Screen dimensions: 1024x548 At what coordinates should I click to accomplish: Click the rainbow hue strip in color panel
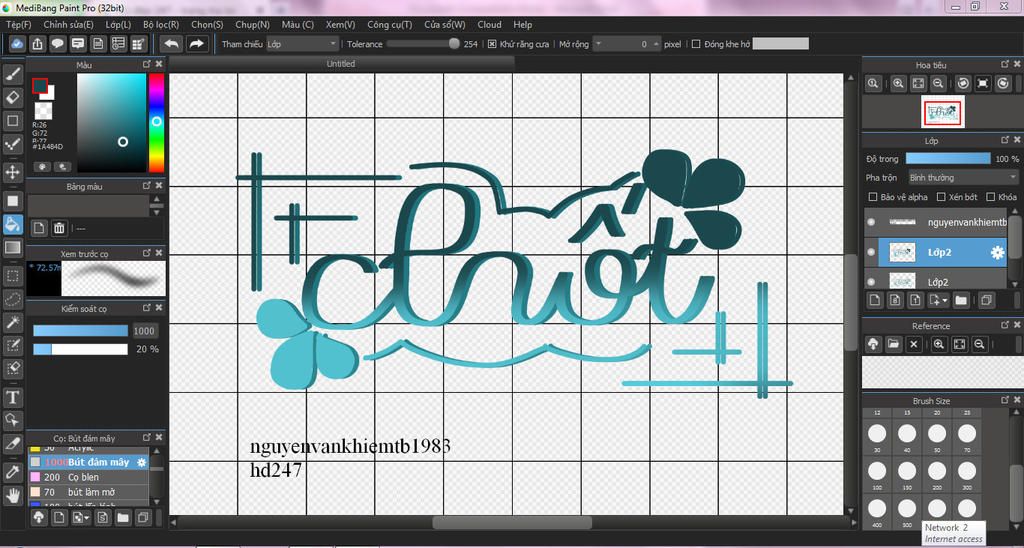156,122
